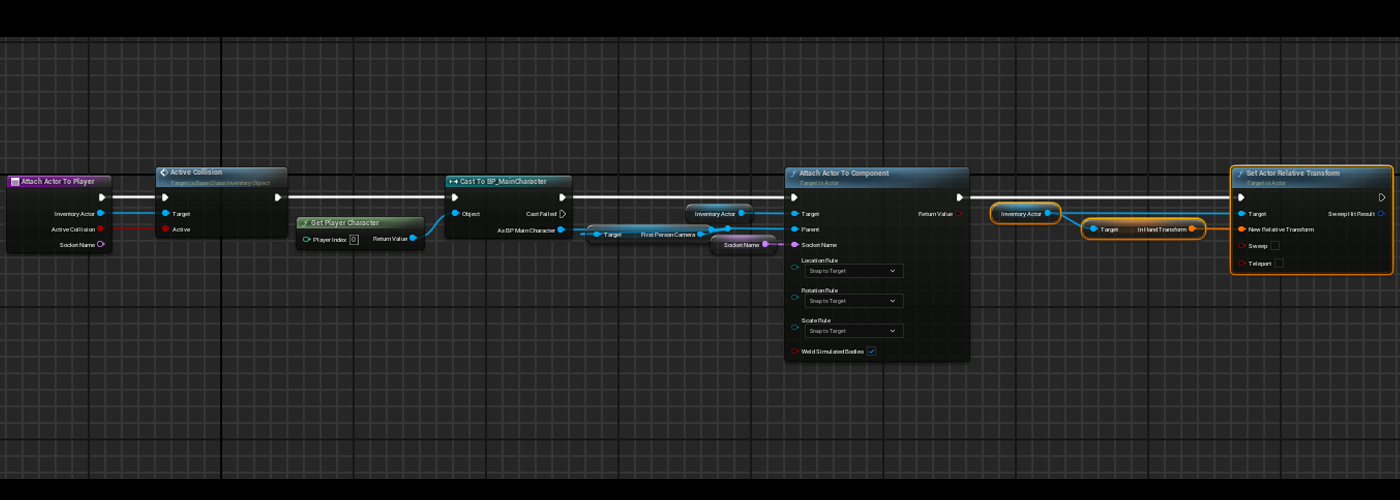Click the Socket Name pin on Attach Actor To Player
The width and height of the screenshot is (1400, 500).
pos(101,244)
